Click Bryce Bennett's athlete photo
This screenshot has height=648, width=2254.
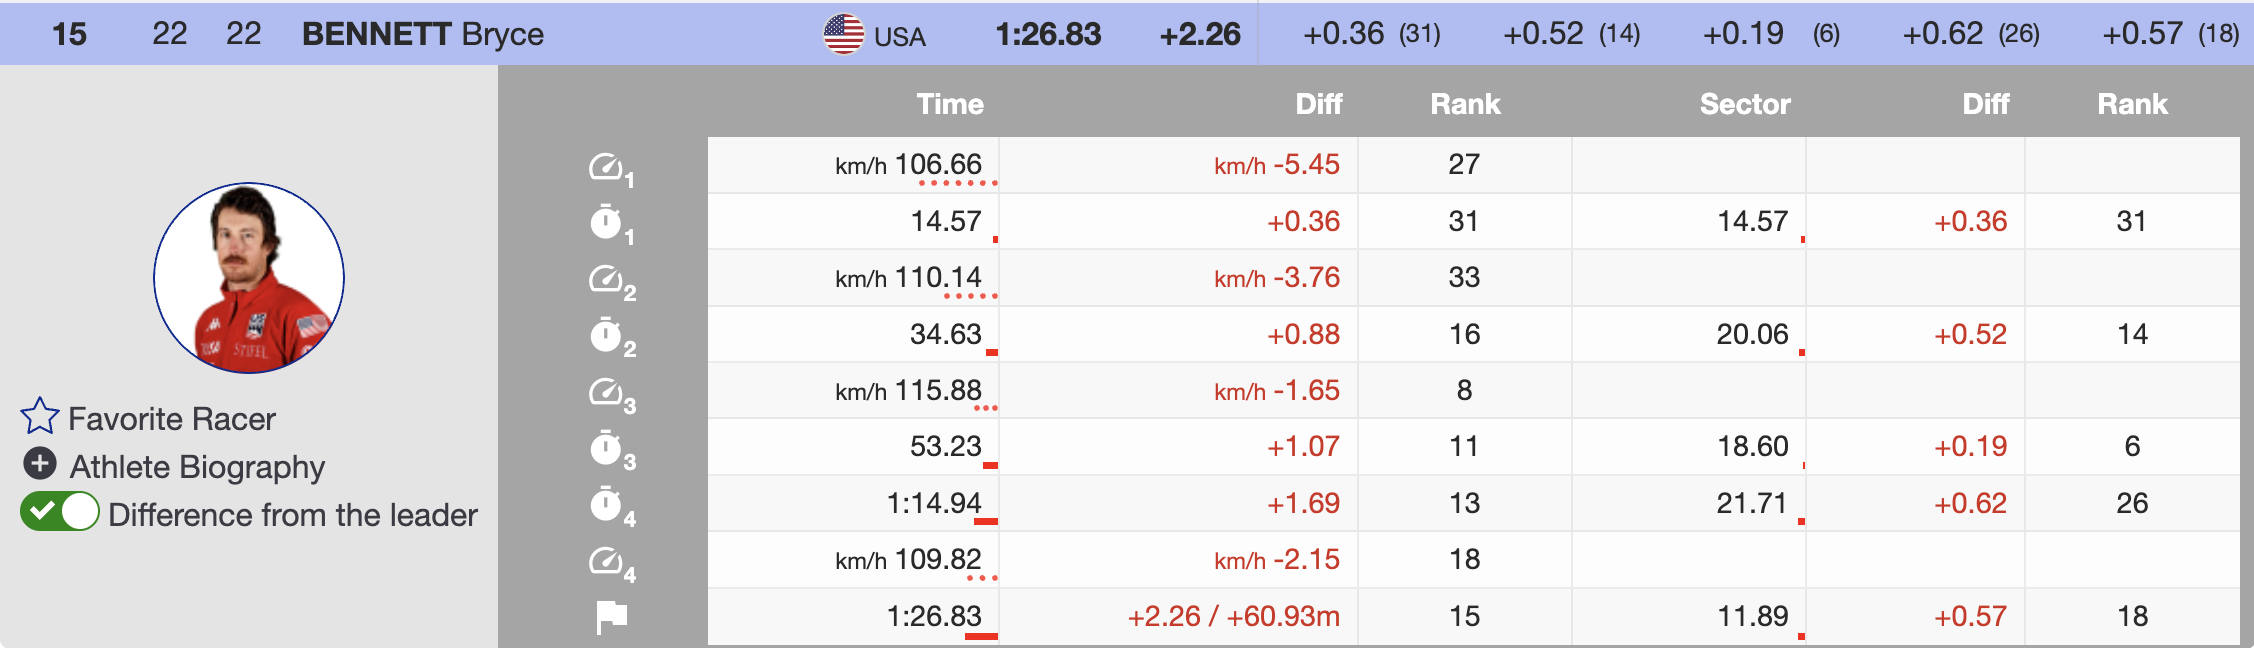tap(249, 278)
